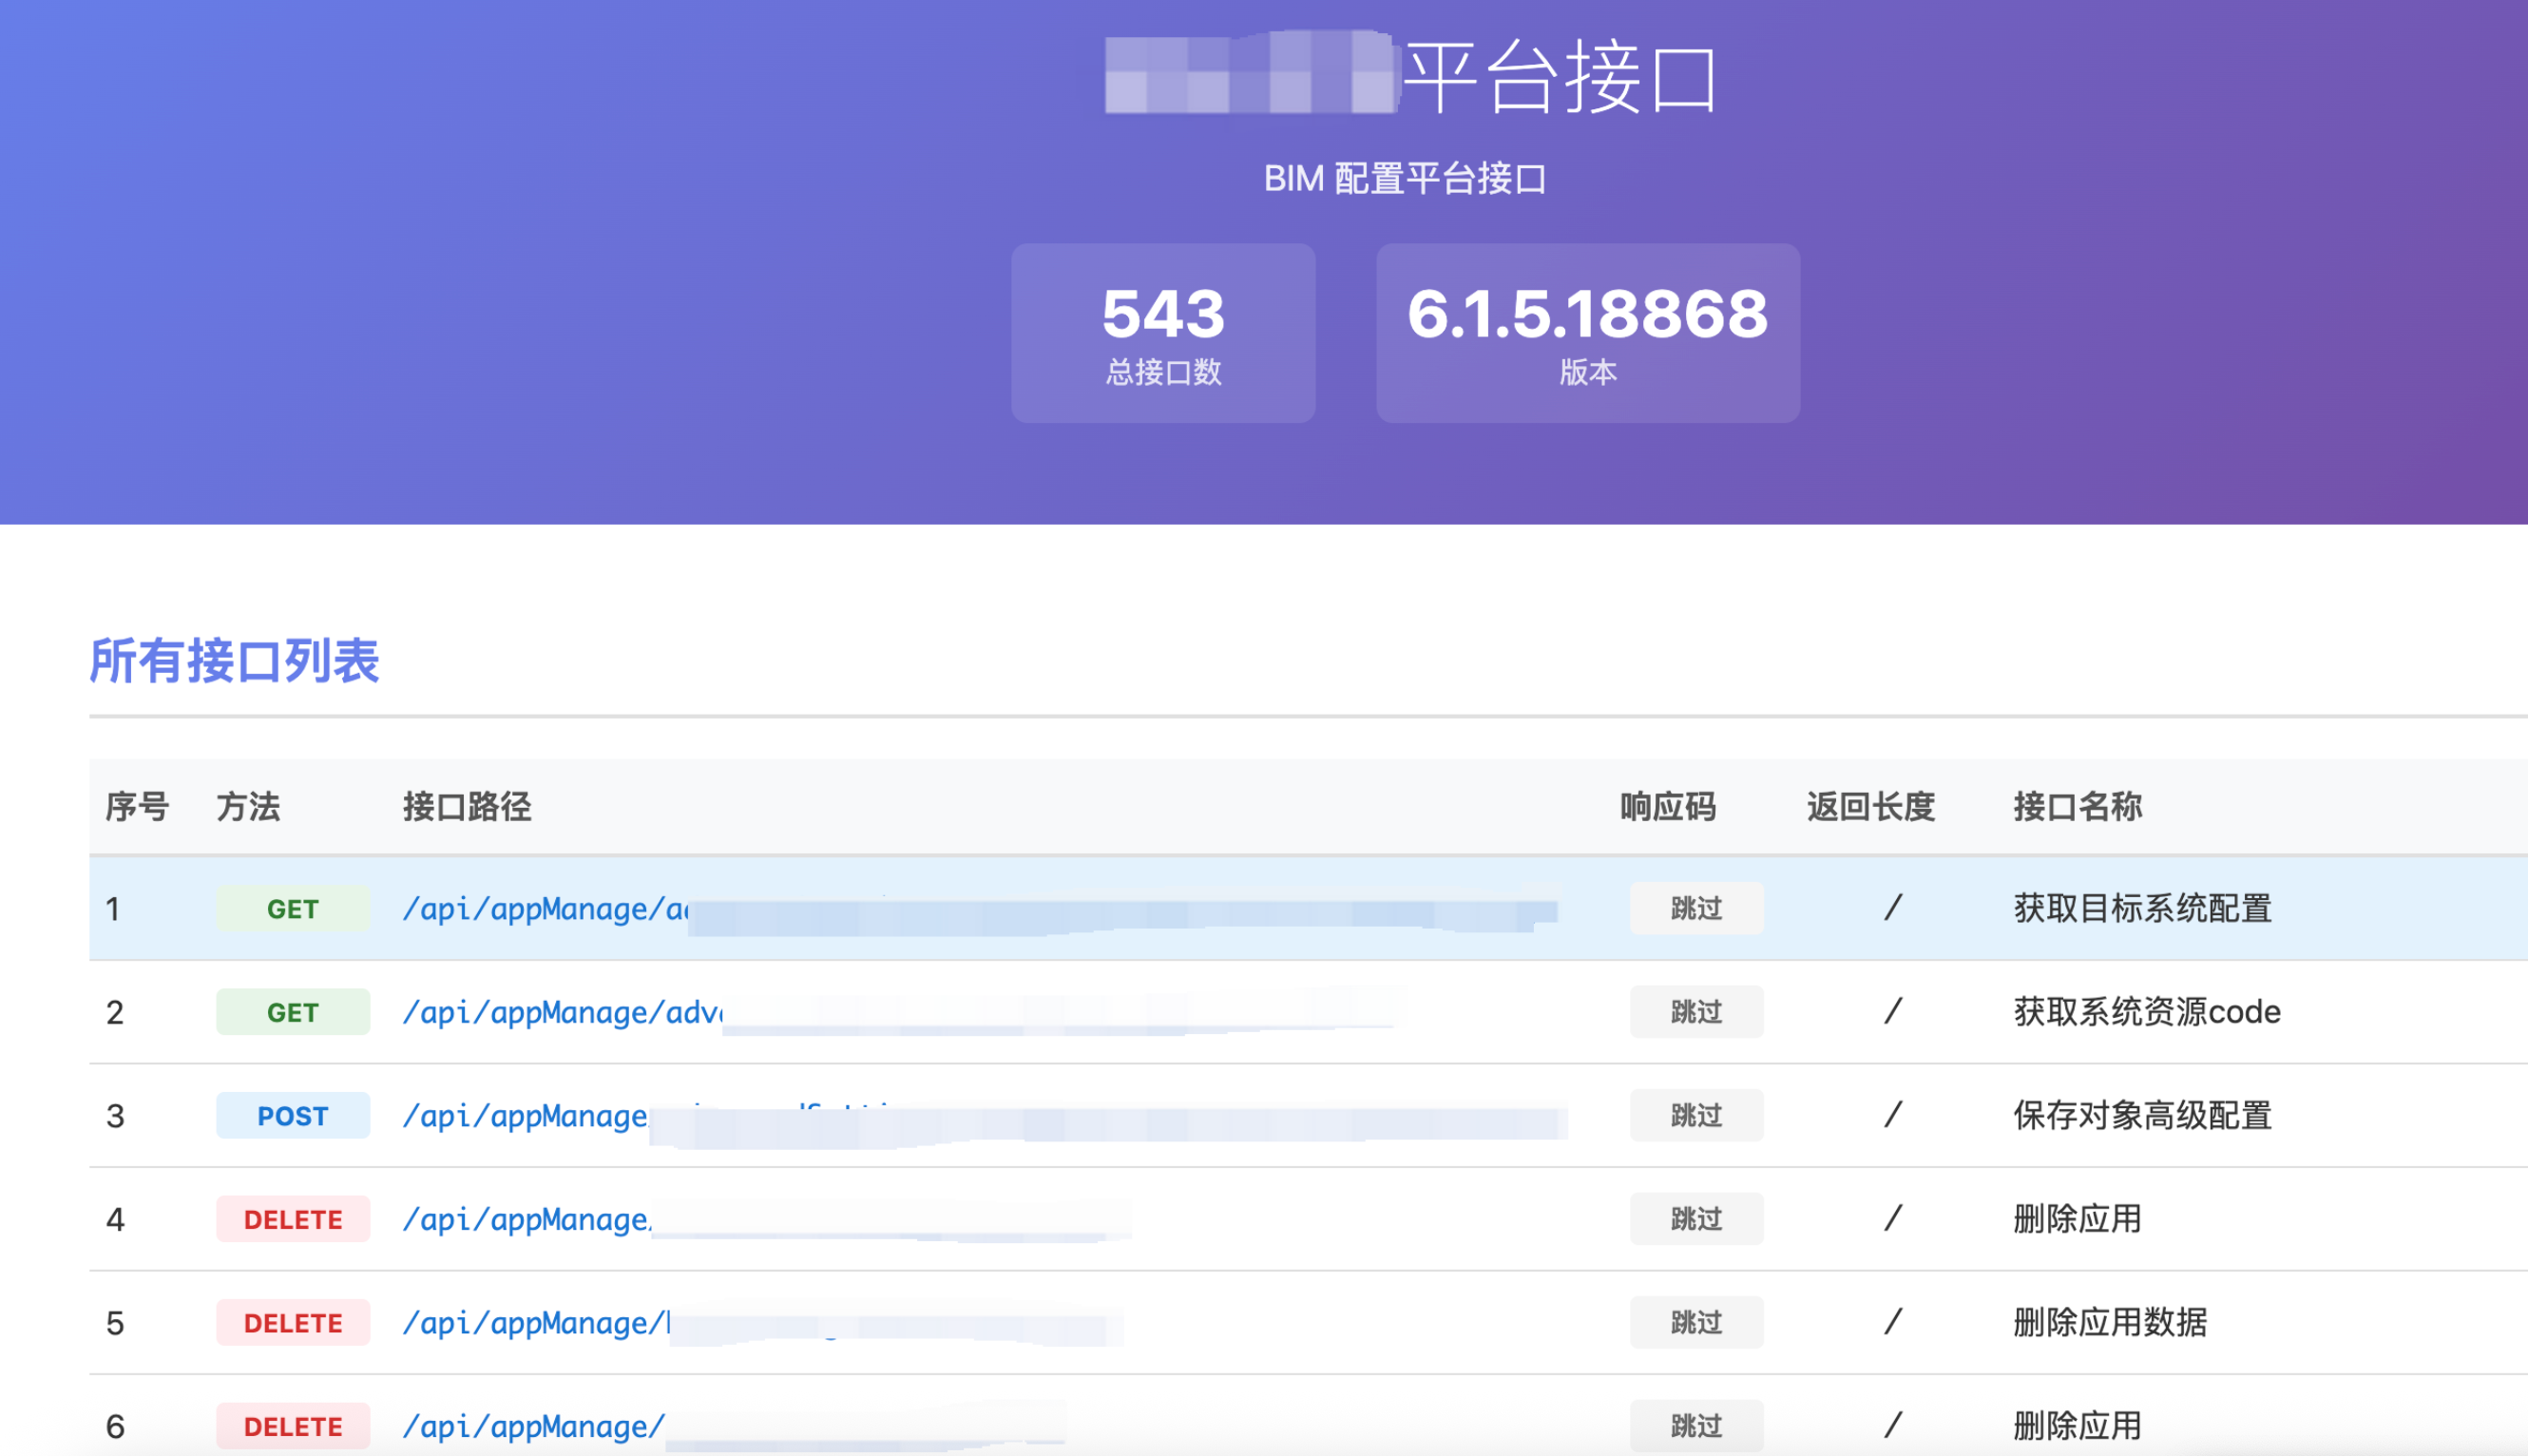2528x1456 pixels.
Task: Click the GET badge on row 2
Action: pyautogui.click(x=293, y=1012)
